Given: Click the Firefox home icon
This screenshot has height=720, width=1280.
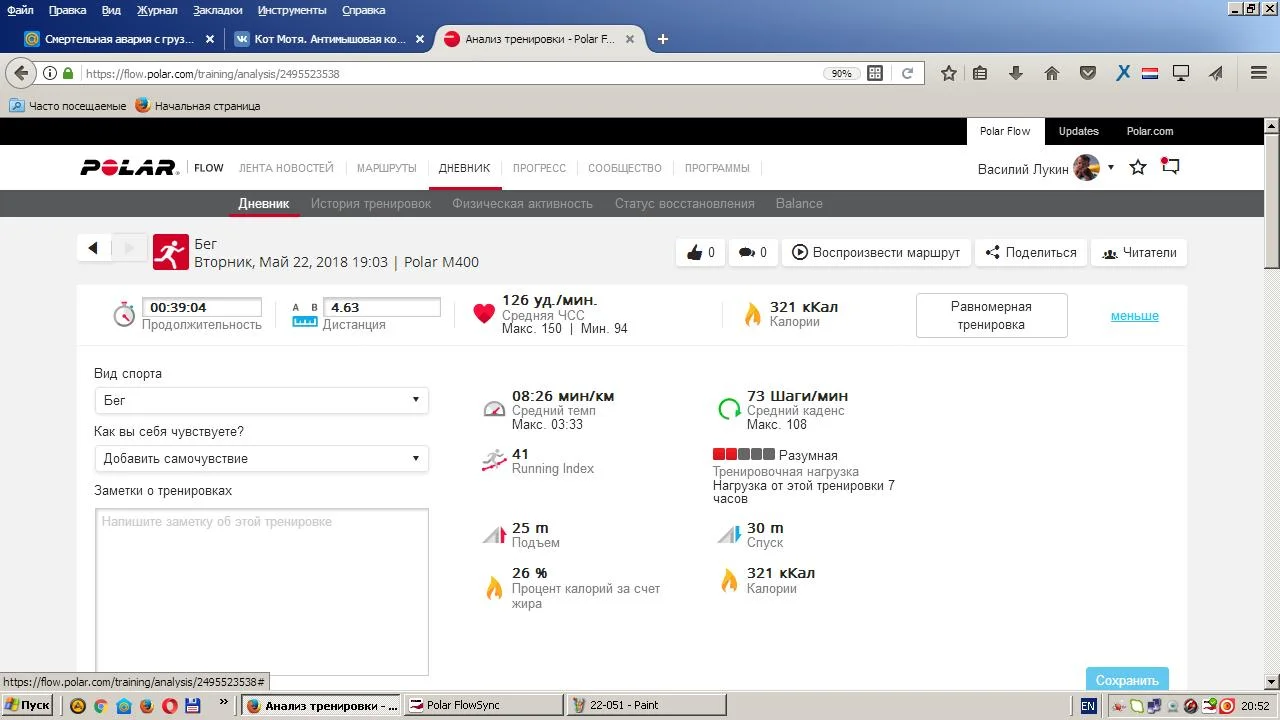Looking at the screenshot, I should coord(1052,73).
